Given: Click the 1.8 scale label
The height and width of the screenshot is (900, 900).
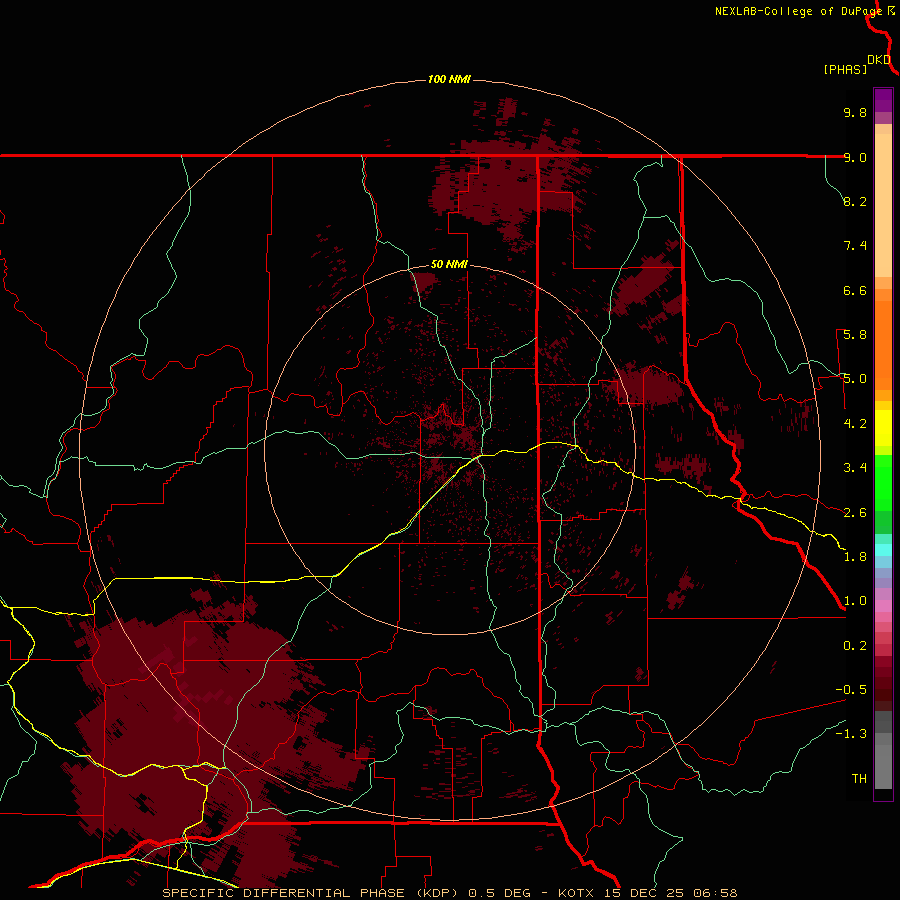Looking at the screenshot, I should tap(855, 557).
